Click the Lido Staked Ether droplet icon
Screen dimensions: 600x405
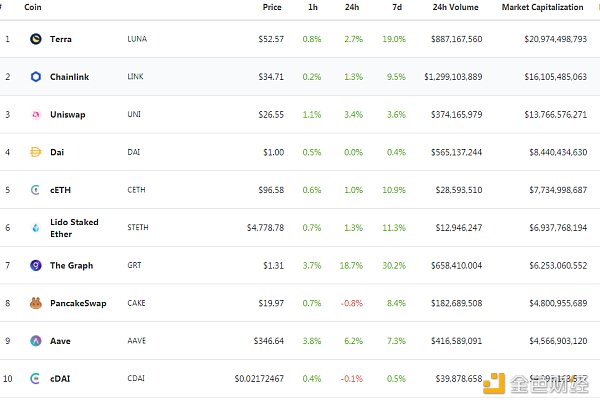pos(36,228)
